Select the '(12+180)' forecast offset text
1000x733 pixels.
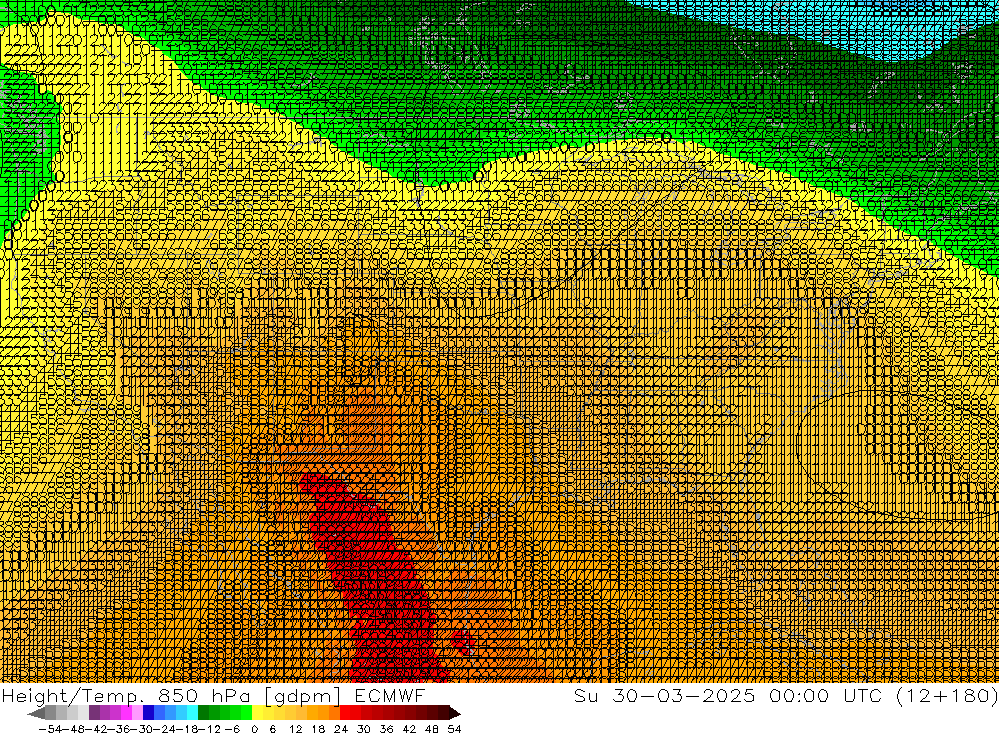click(946, 696)
